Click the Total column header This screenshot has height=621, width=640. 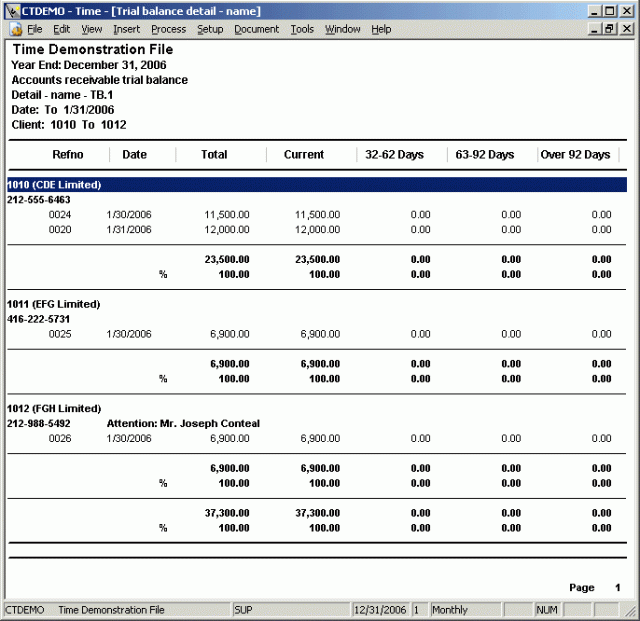tap(214, 155)
